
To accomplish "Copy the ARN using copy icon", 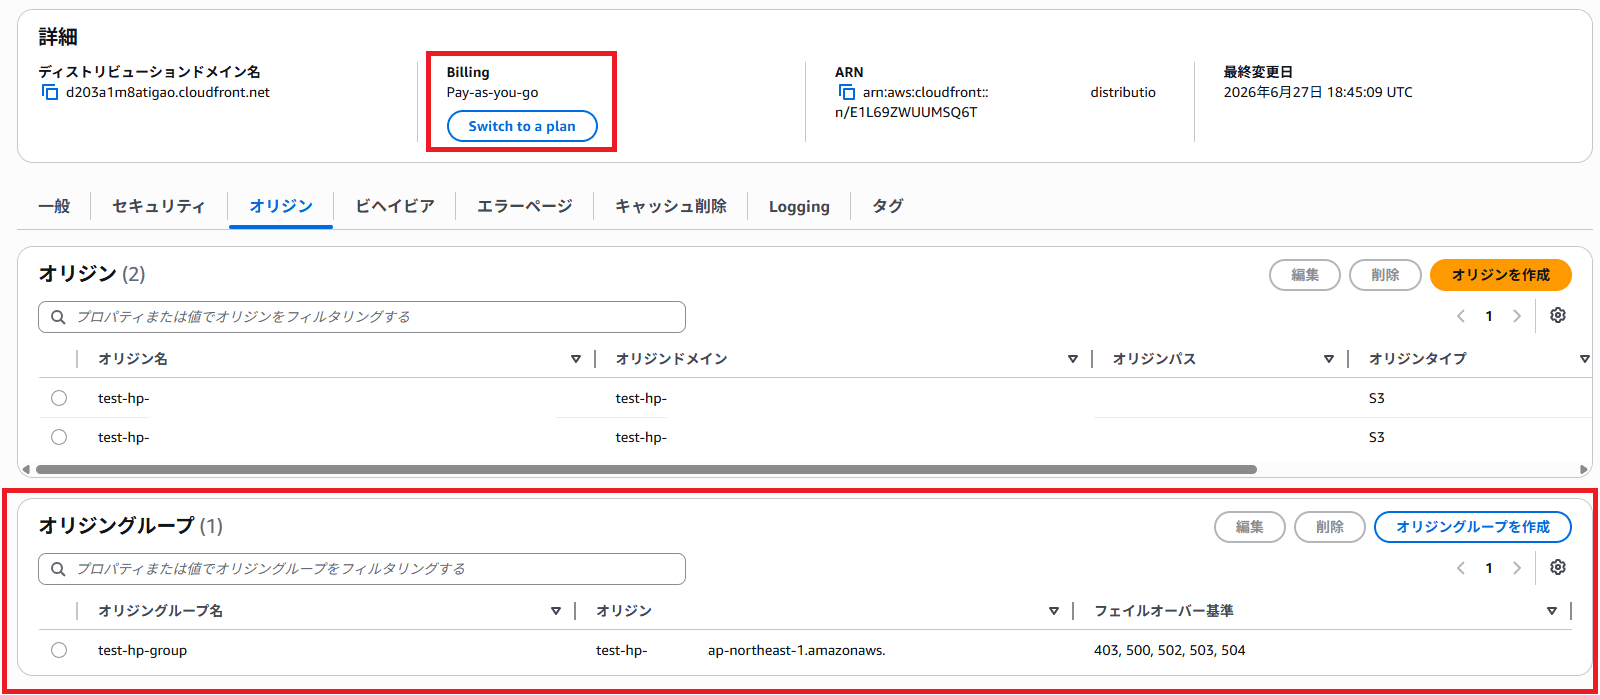I will tap(847, 92).
